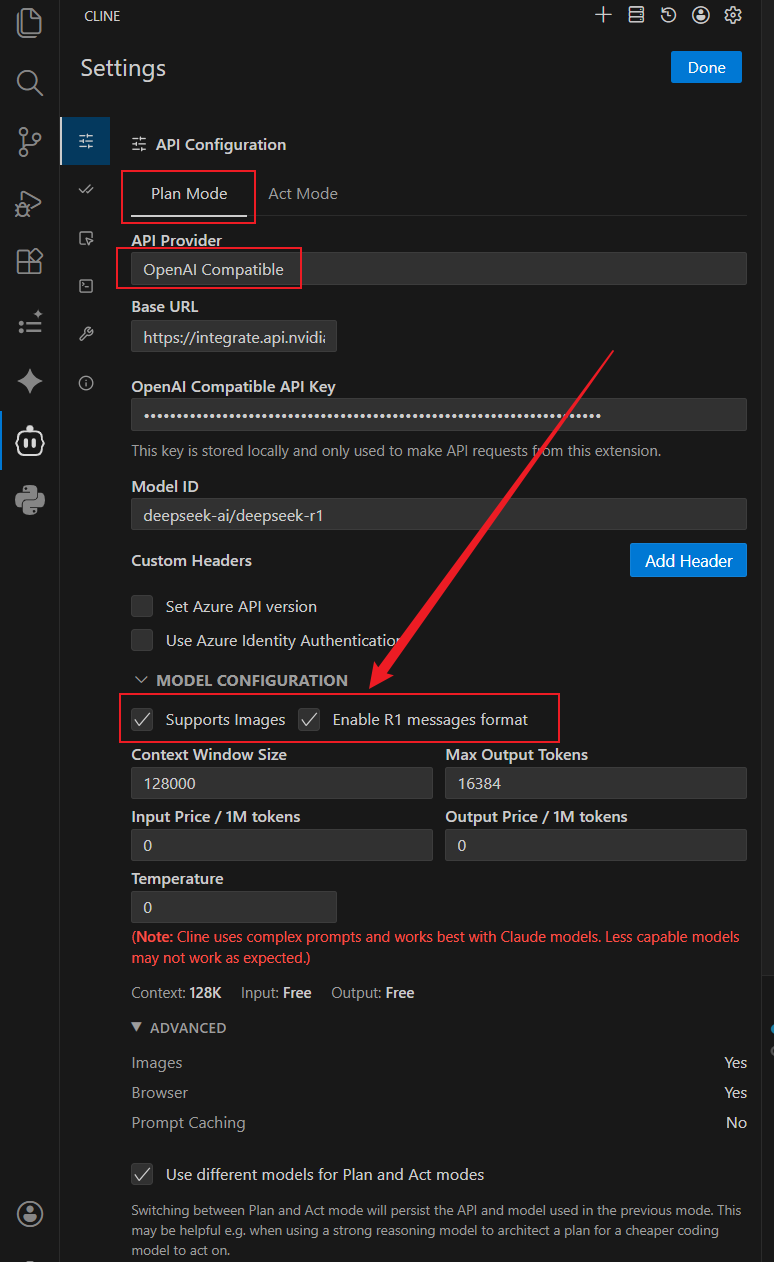The width and height of the screenshot is (774, 1262).
Task: Switch to the Plan Mode tab
Action: [x=189, y=194]
